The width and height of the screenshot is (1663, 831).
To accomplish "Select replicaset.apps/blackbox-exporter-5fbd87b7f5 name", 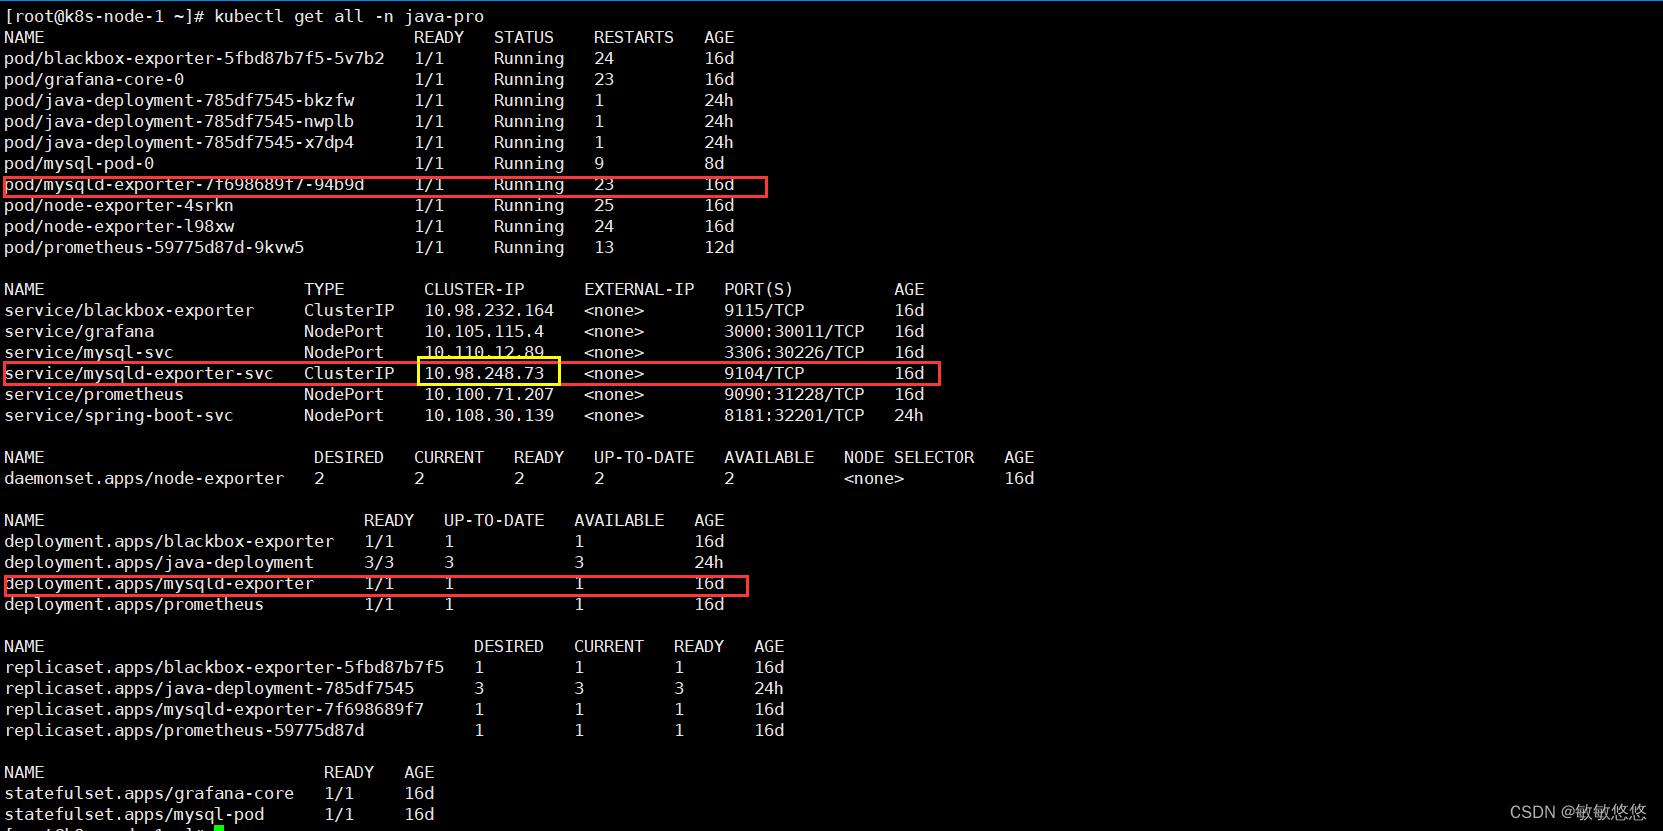I will click(x=224, y=667).
